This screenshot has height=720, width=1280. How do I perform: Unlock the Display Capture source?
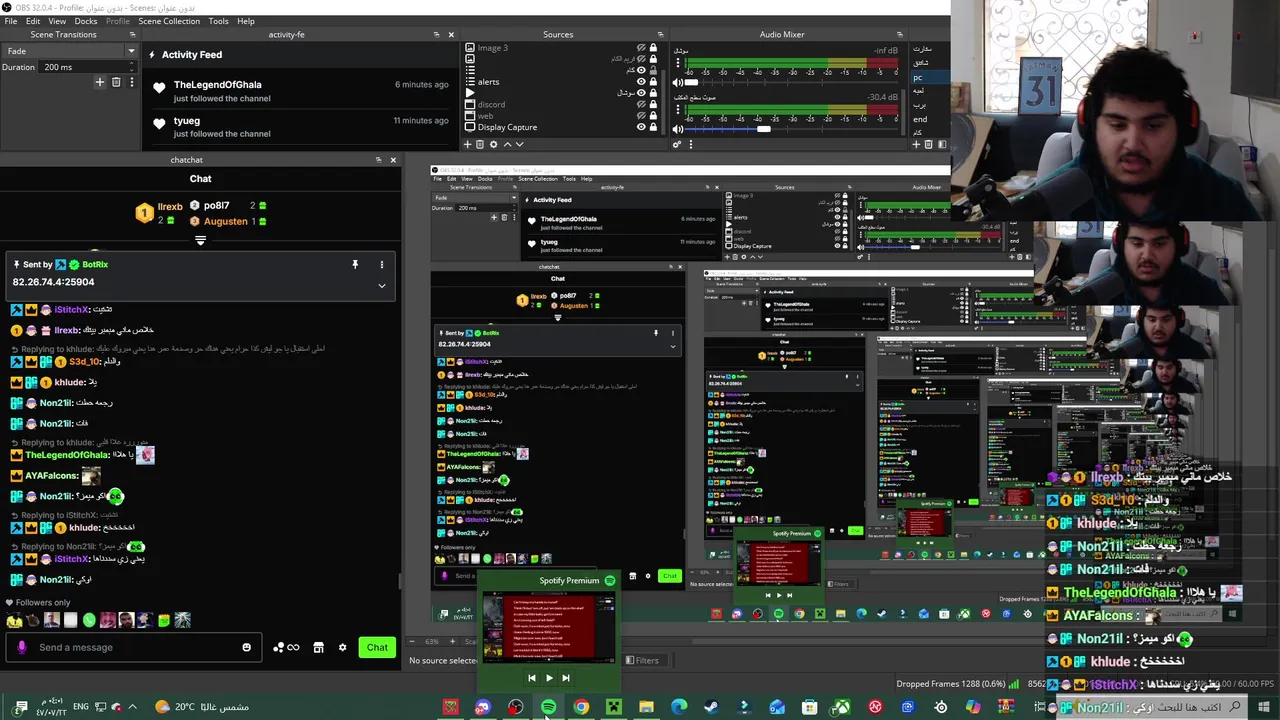654,127
